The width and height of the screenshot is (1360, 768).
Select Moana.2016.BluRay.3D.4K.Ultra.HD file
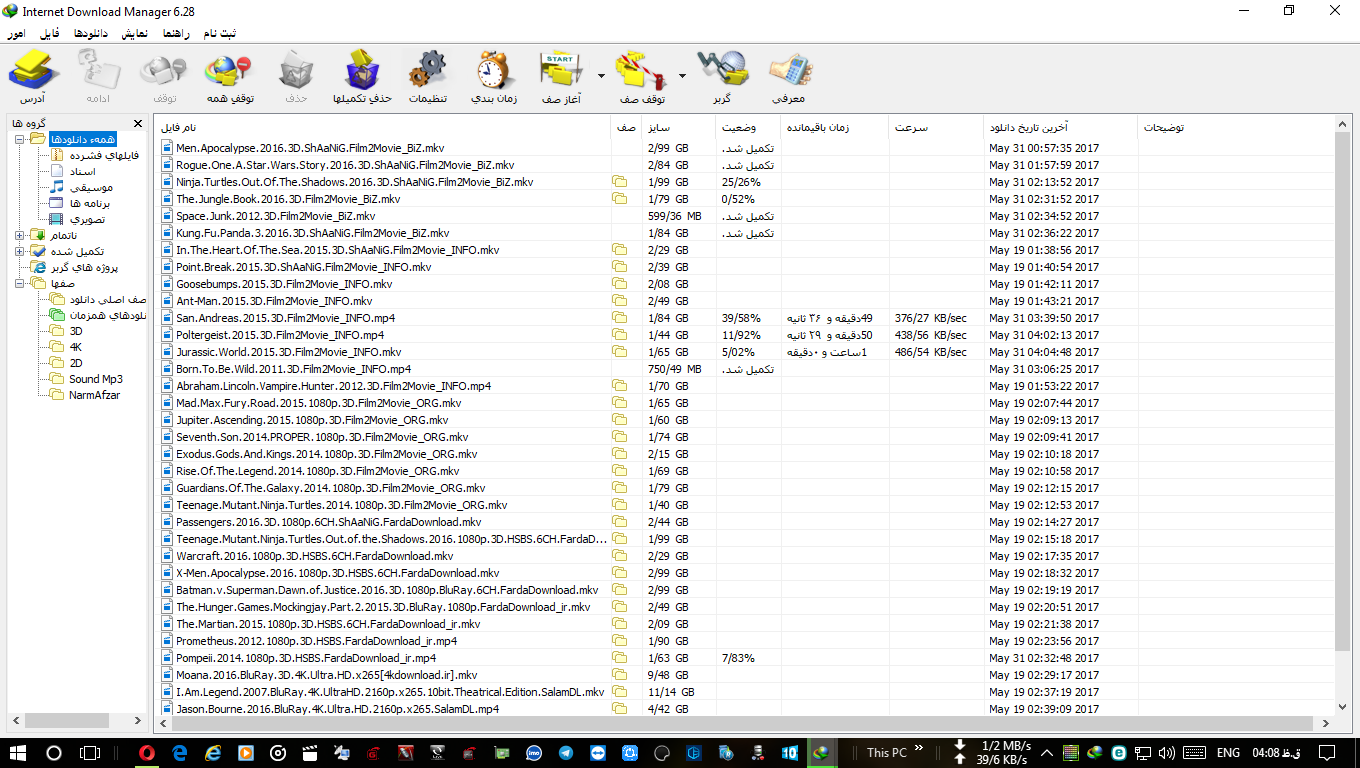coord(744,675)
